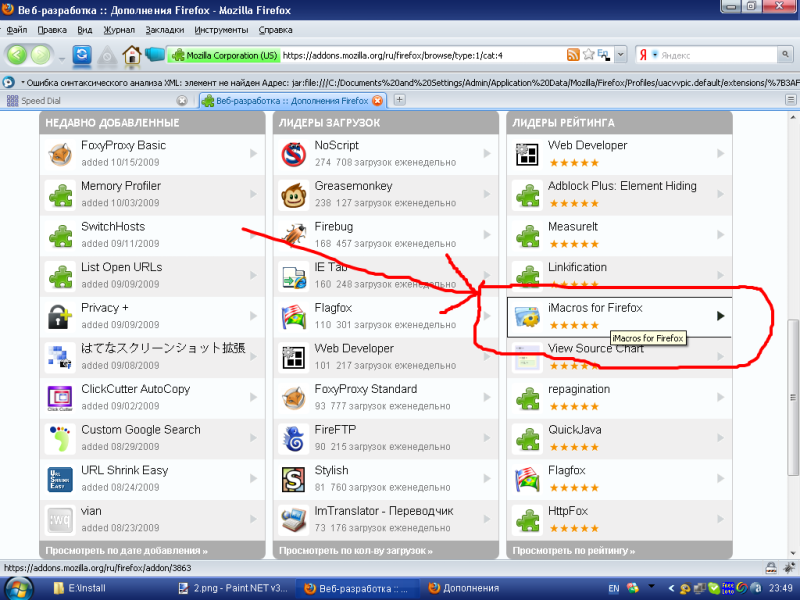Open the iMacros for Firefox icon
The image size is (800, 600).
click(x=527, y=316)
